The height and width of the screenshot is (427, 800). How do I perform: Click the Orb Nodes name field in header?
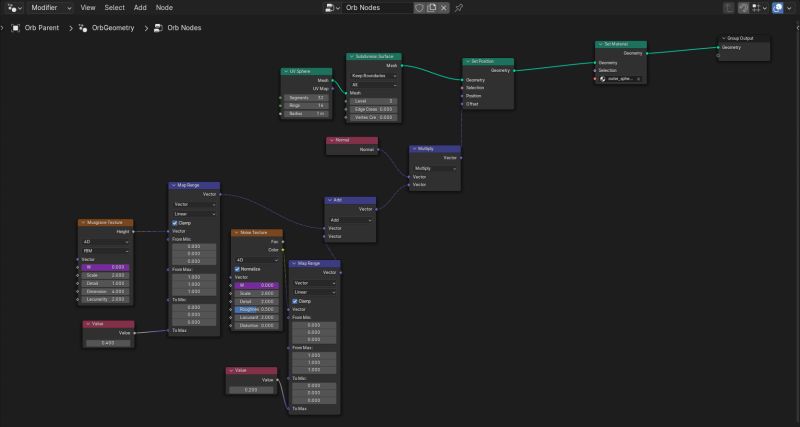(x=378, y=8)
